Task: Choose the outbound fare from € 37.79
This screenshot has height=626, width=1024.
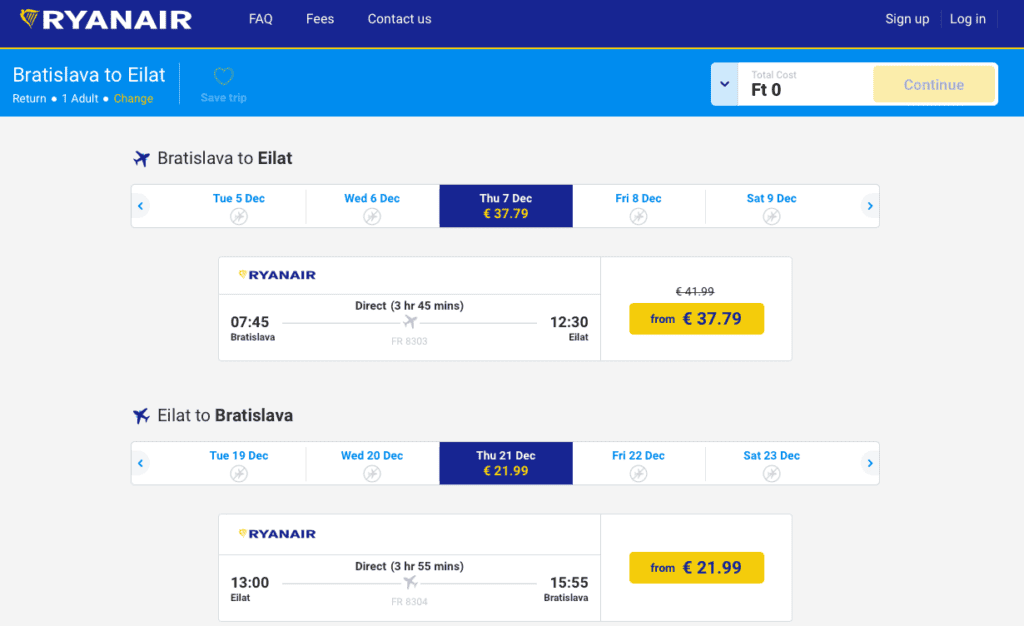Action: pos(697,319)
